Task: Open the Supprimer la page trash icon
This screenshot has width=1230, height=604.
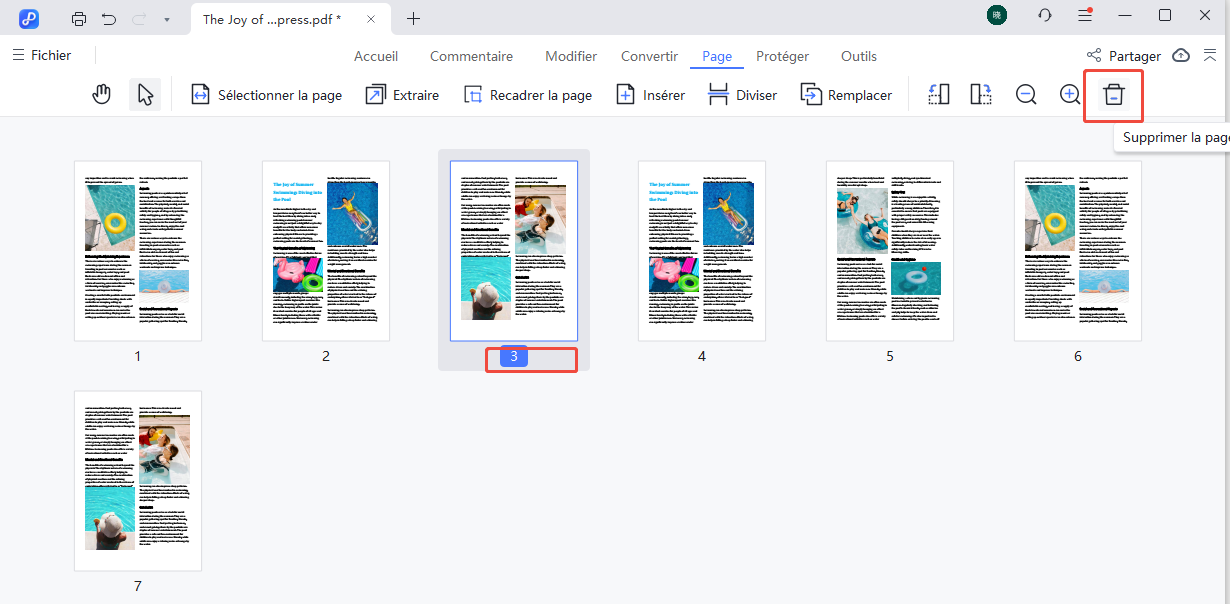Action: tap(1113, 94)
